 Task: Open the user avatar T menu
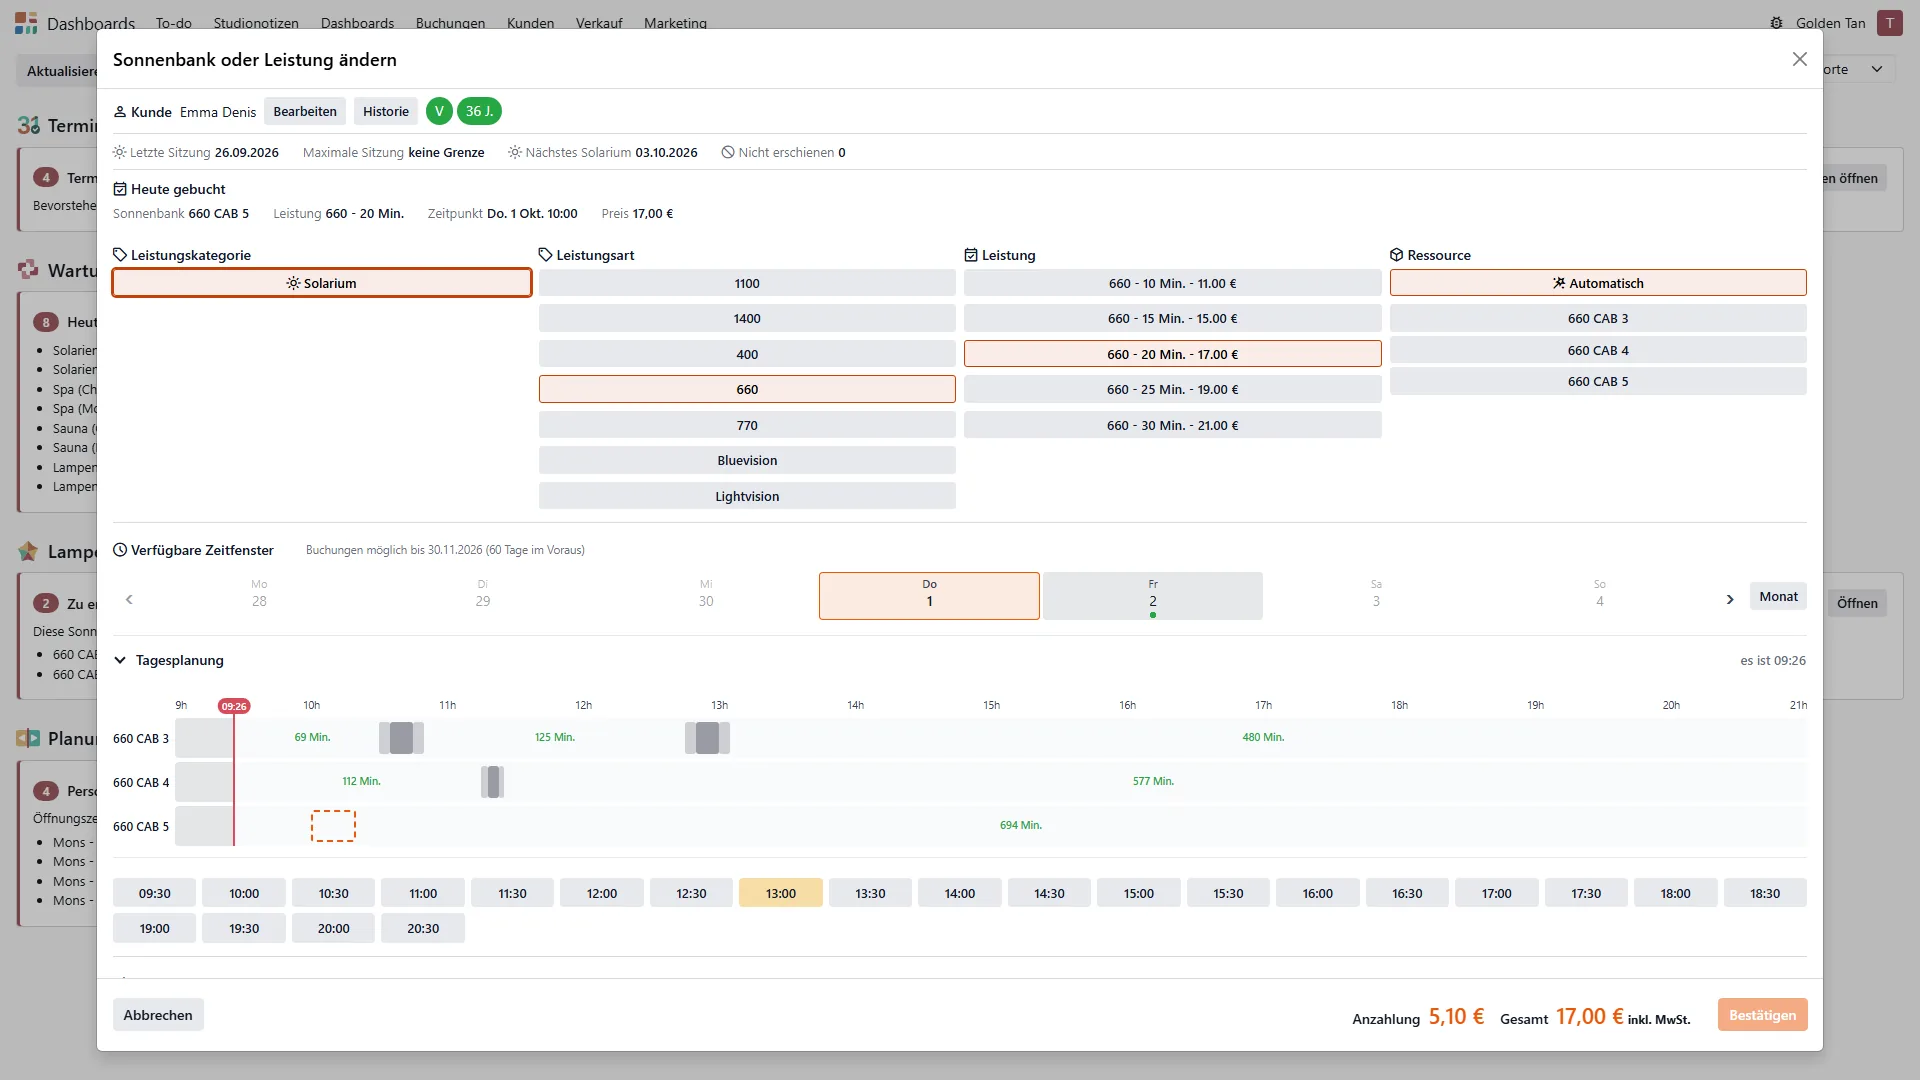(1889, 23)
